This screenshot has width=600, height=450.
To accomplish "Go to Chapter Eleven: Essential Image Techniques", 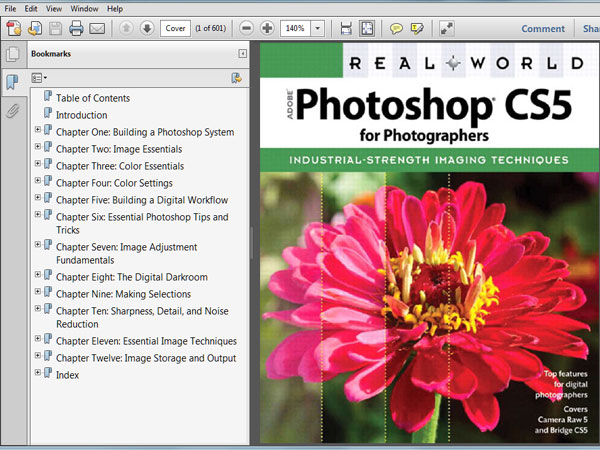I will 146,341.
